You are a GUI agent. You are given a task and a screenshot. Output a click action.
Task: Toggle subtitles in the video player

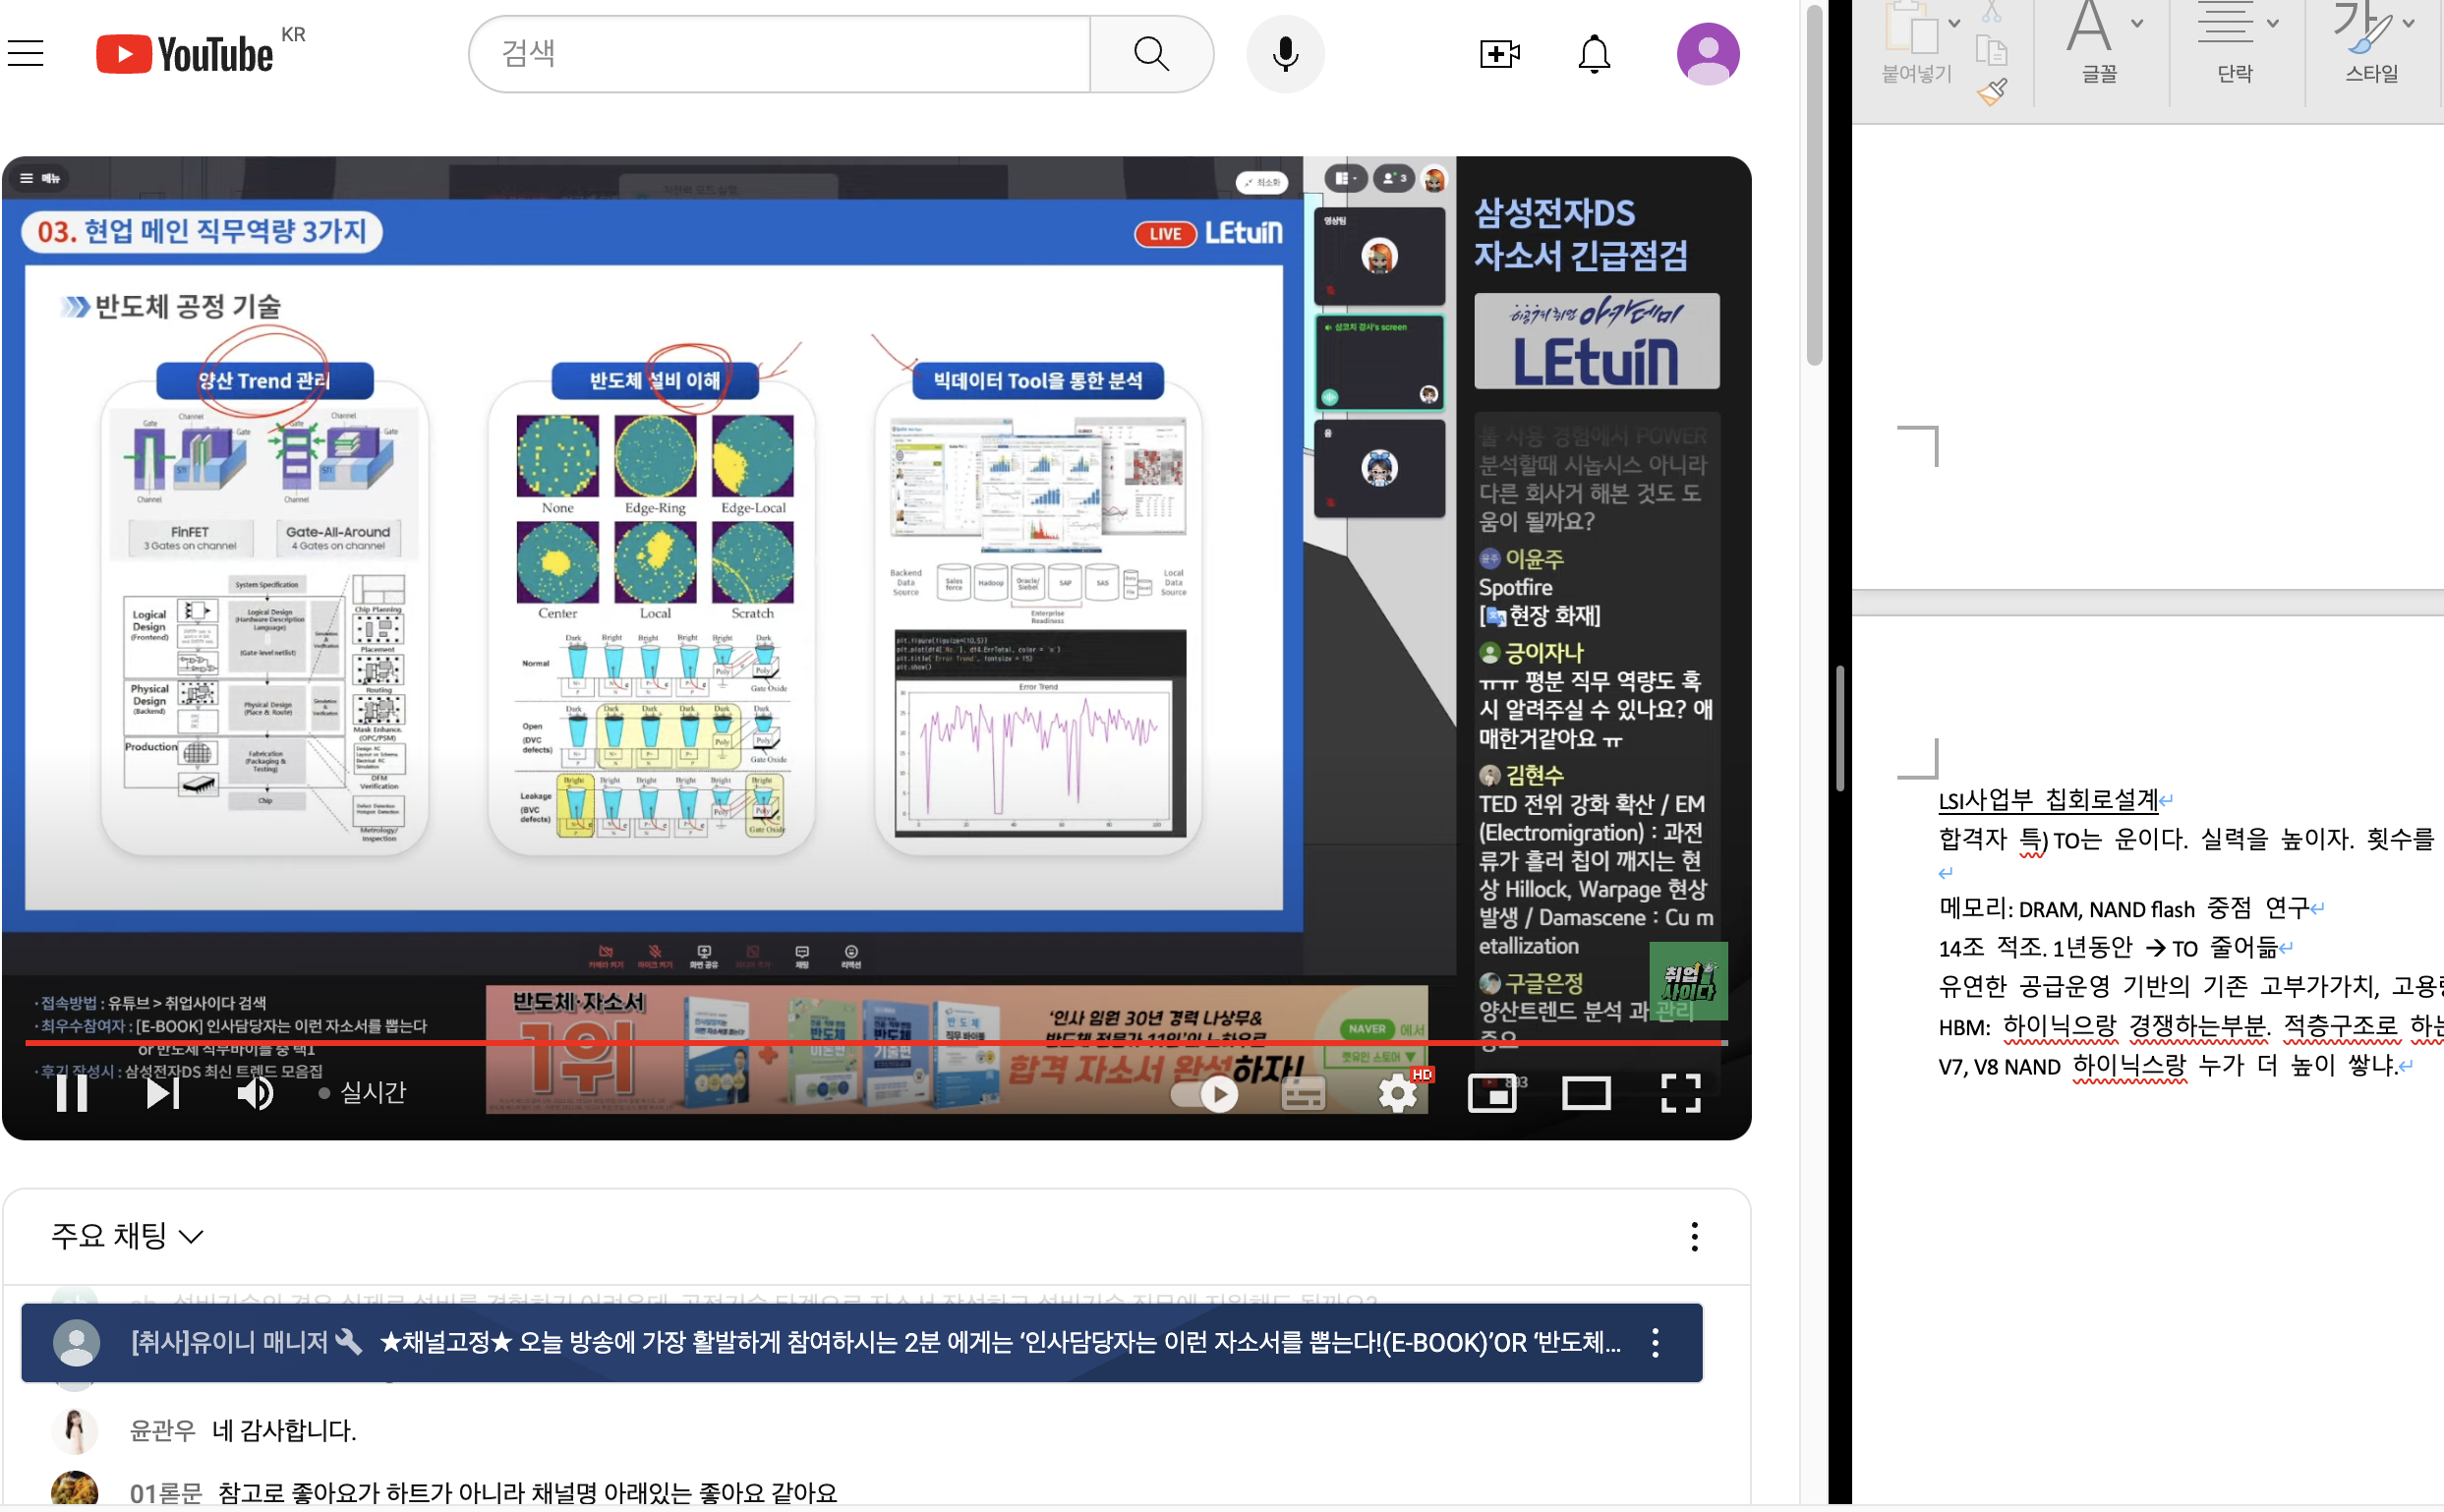coord(1303,1094)
